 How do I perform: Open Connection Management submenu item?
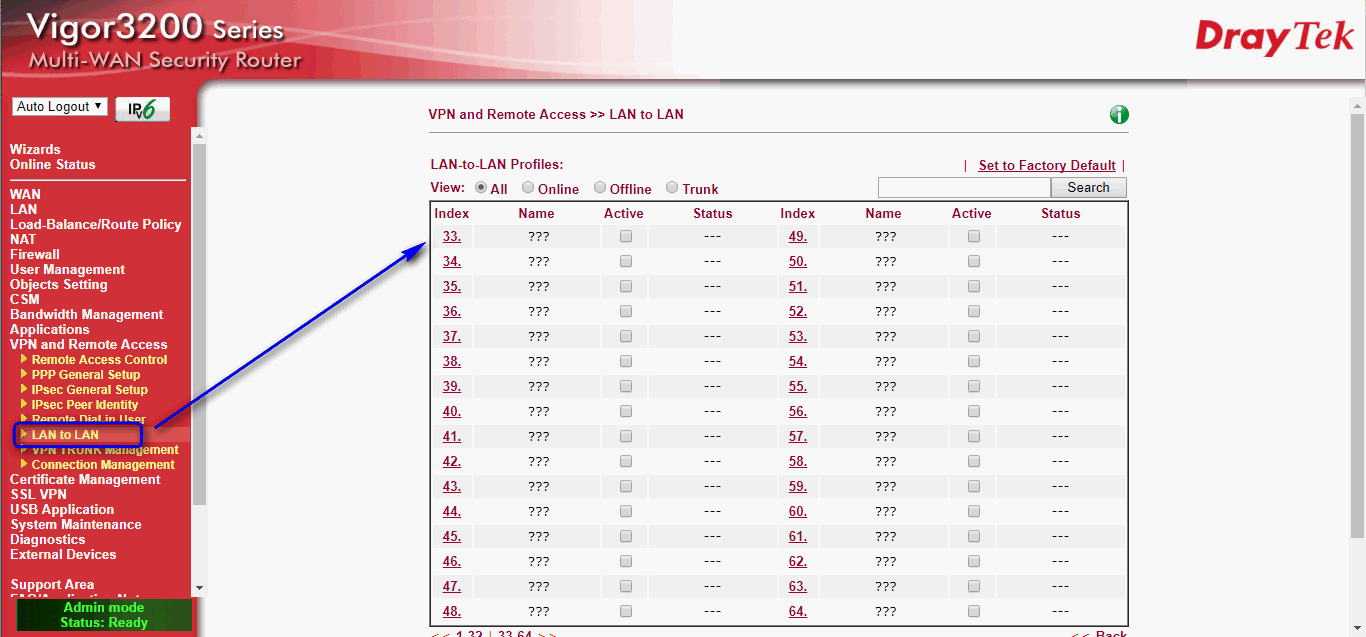click(x=103, y=465)
